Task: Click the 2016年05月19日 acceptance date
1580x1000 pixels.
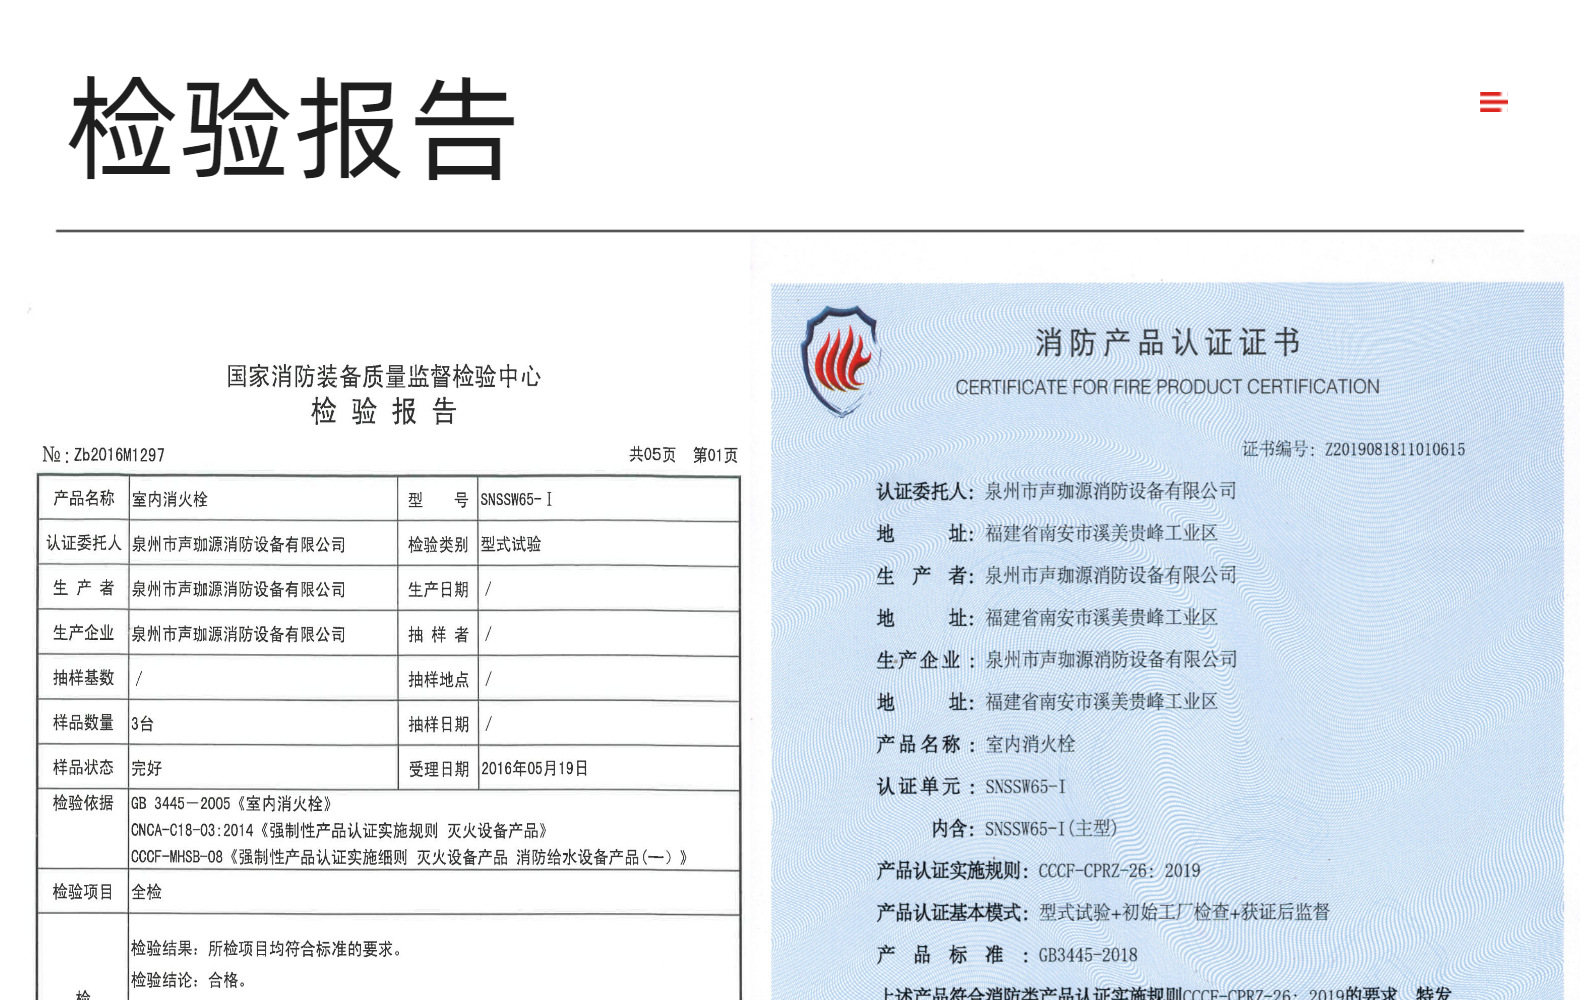Action: point(534,769)
